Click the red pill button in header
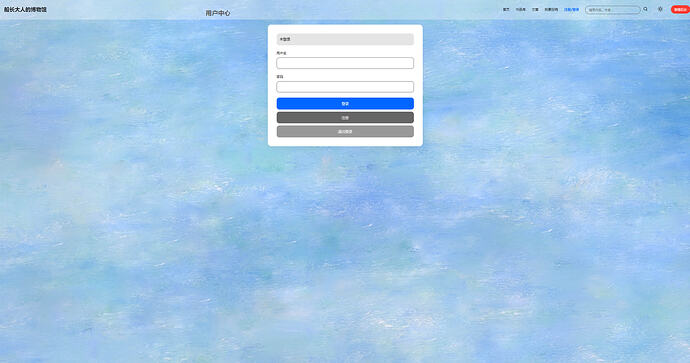 coord(680,9)
